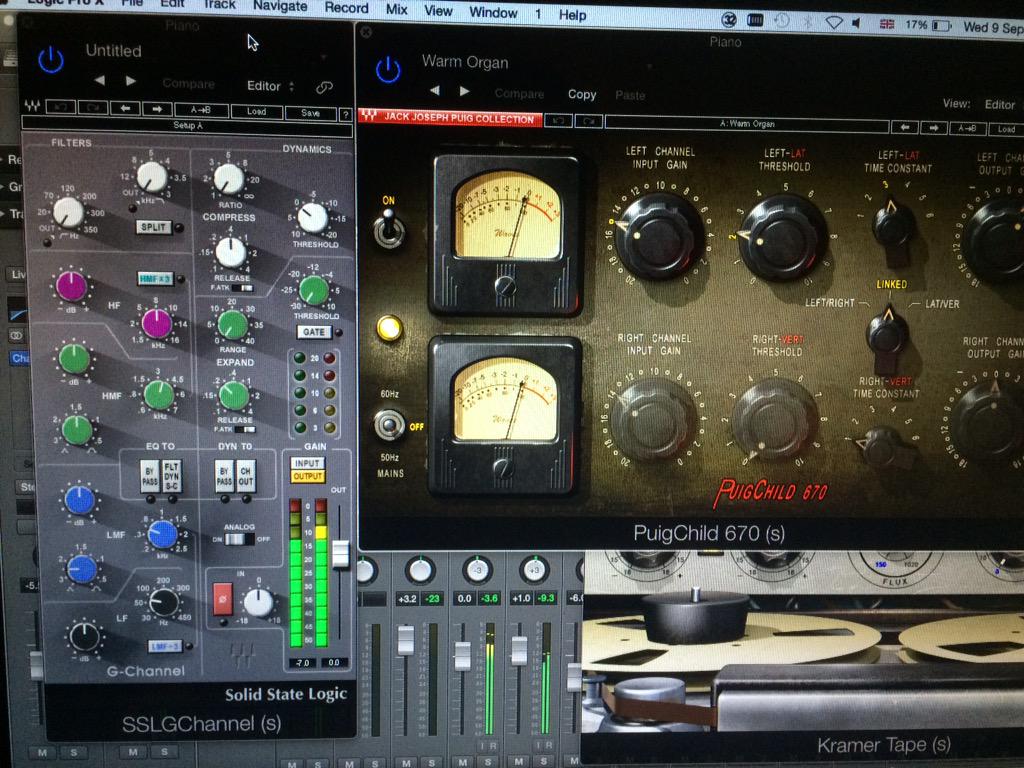Open Navigate menu in menu bar
The width and height of the screenshot is (1024, 768).
point(280,7)
